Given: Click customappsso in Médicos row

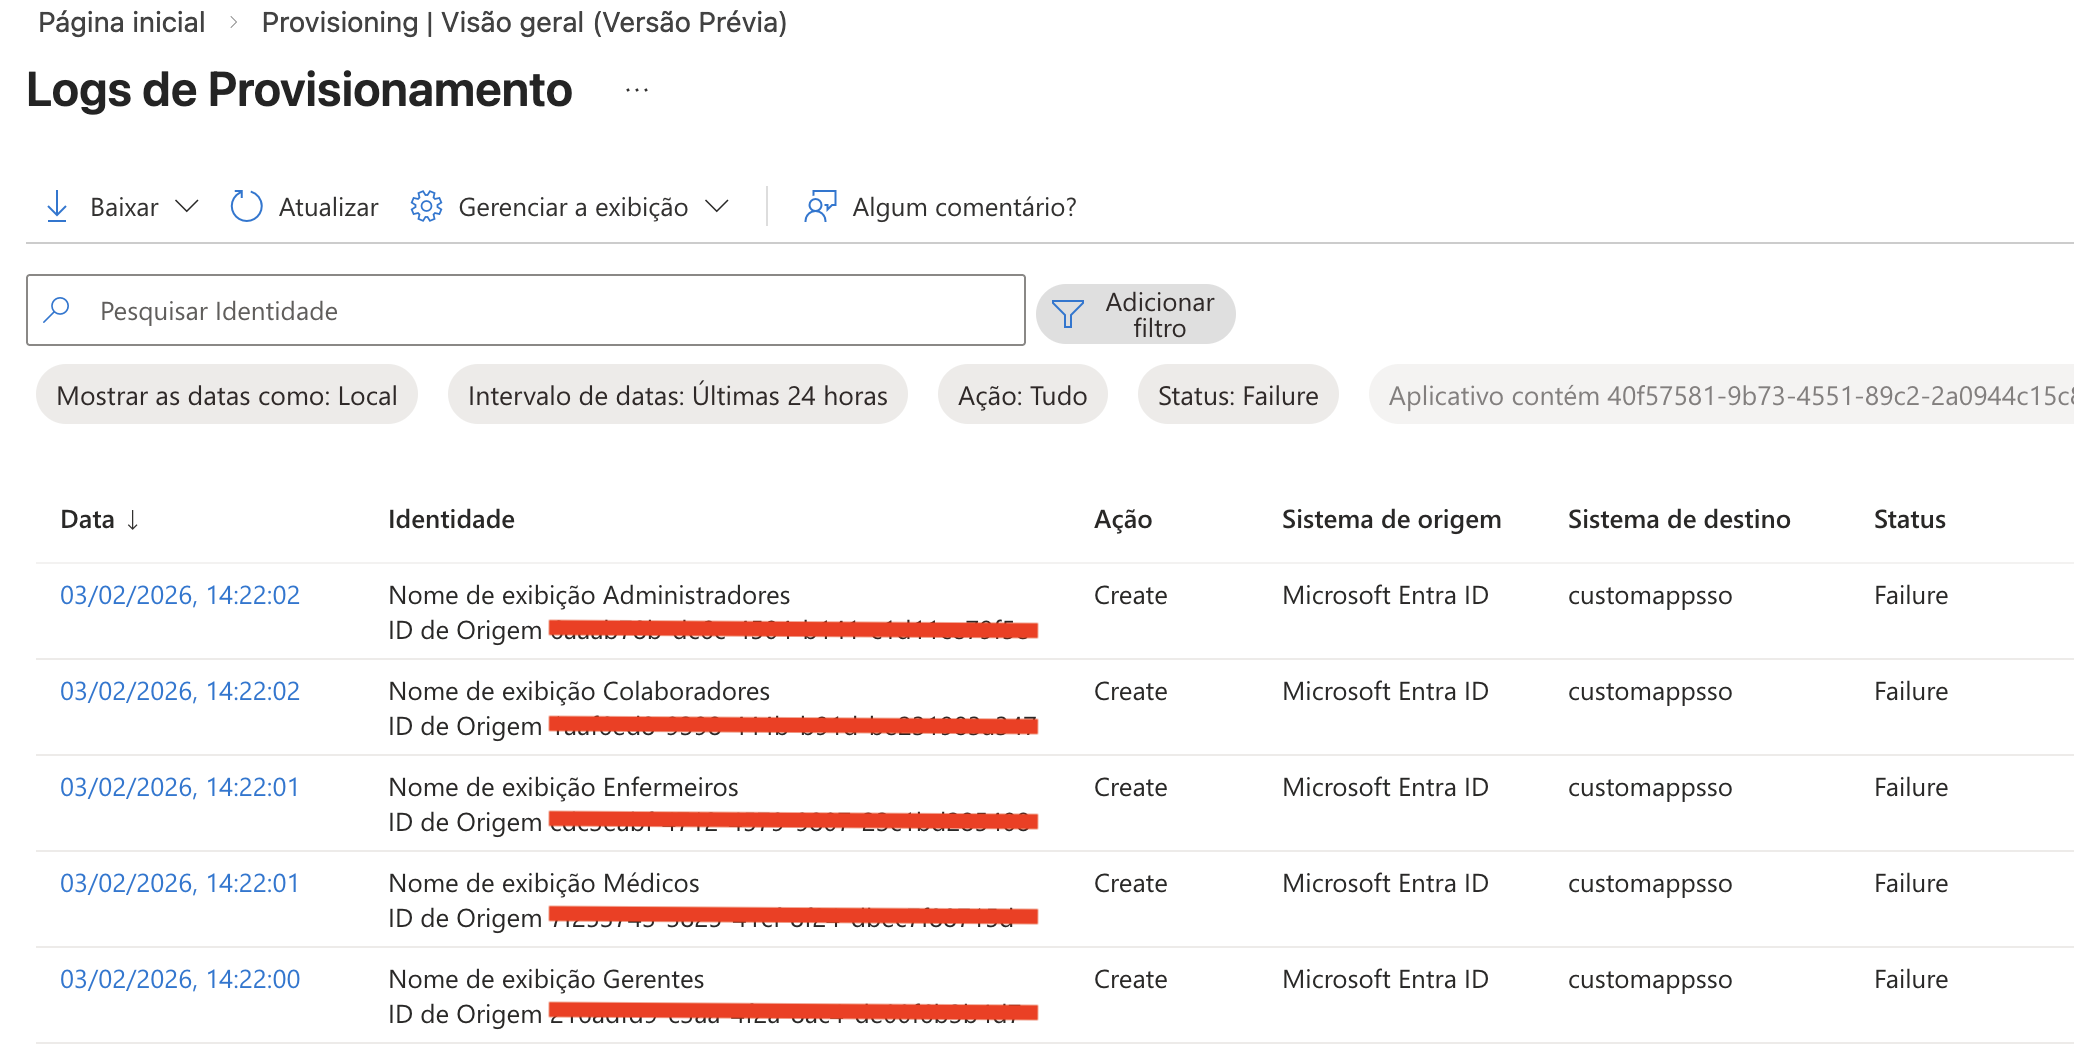Looking at the screenshot, I should (1650, 885).
